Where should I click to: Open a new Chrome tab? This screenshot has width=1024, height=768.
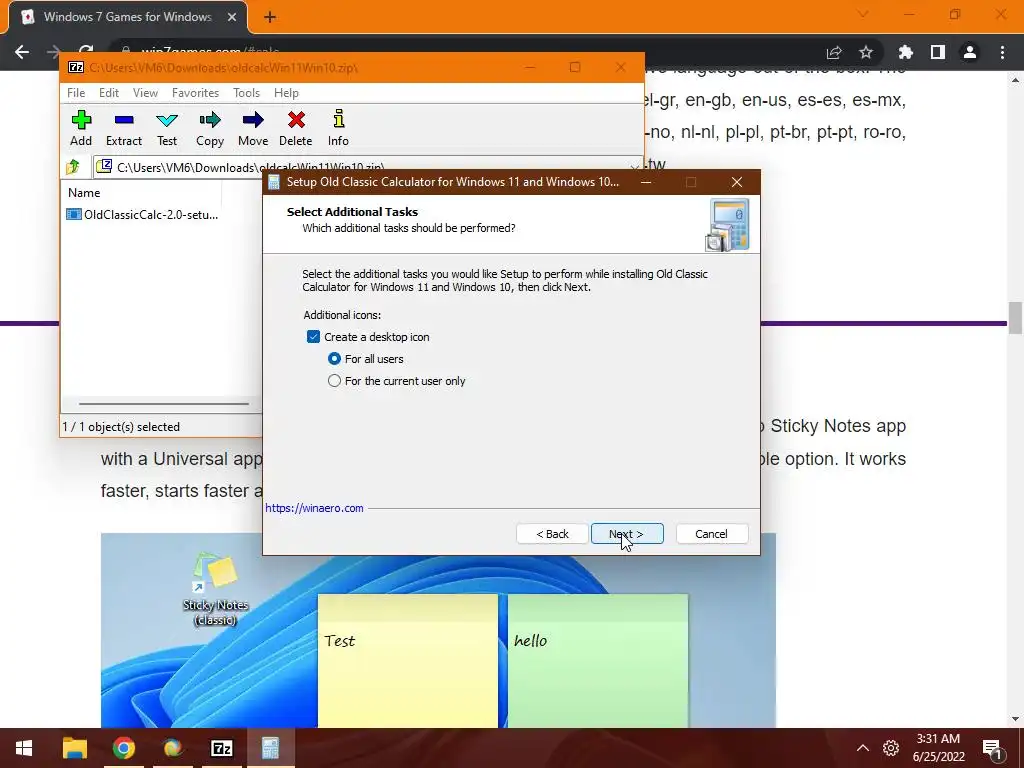coord(270,18)
